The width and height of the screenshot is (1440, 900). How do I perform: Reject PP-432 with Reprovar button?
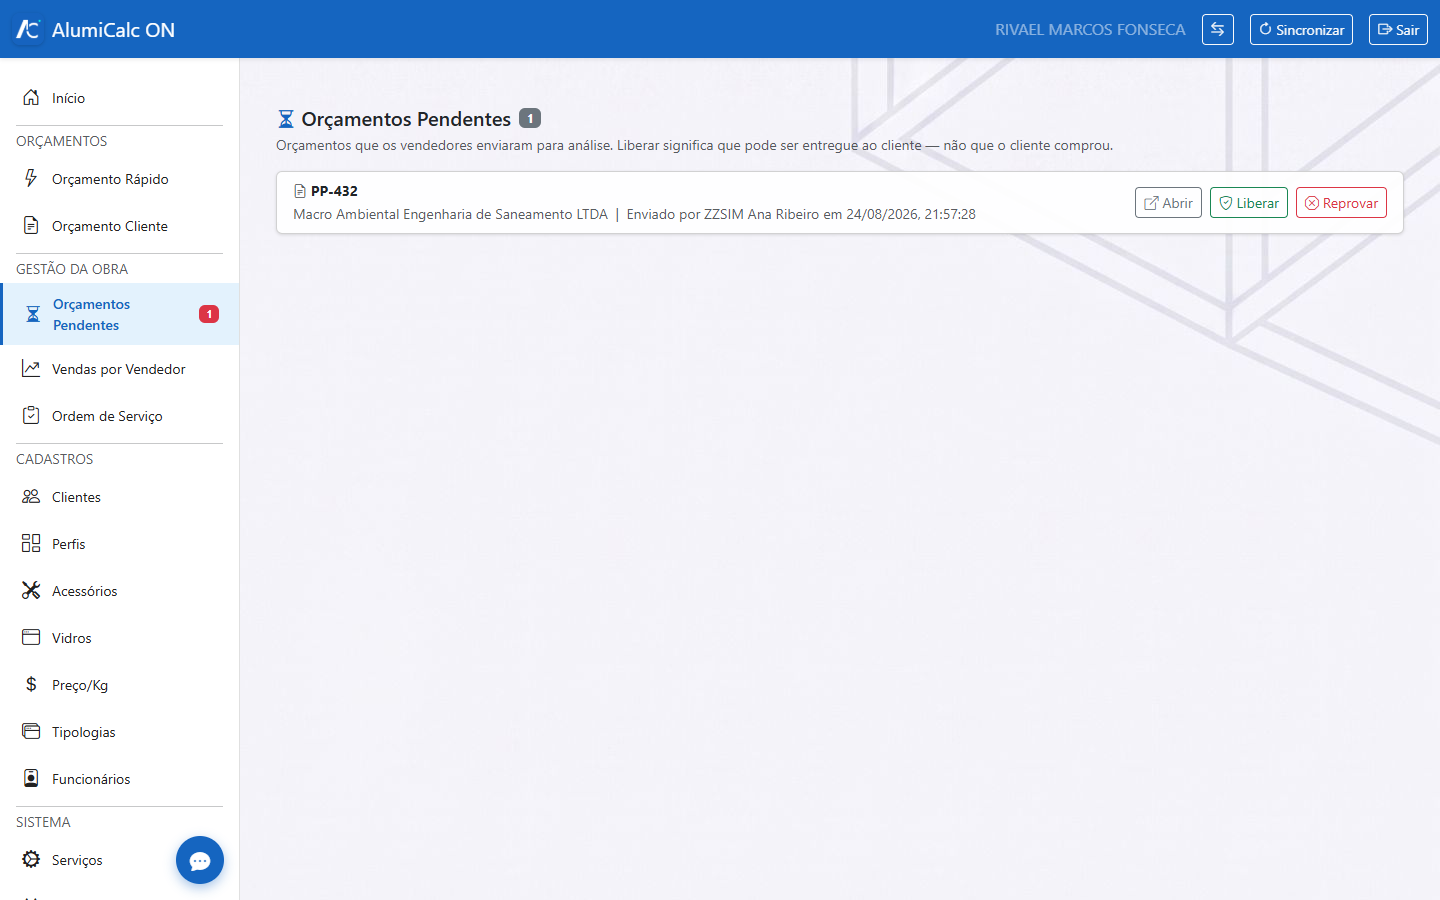(1341, 203)
